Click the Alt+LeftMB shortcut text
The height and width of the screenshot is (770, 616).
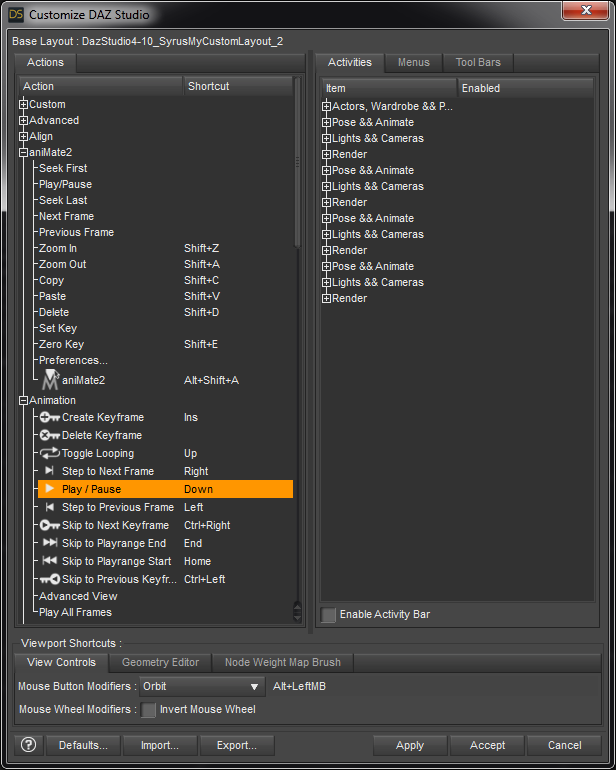(299, 687)
